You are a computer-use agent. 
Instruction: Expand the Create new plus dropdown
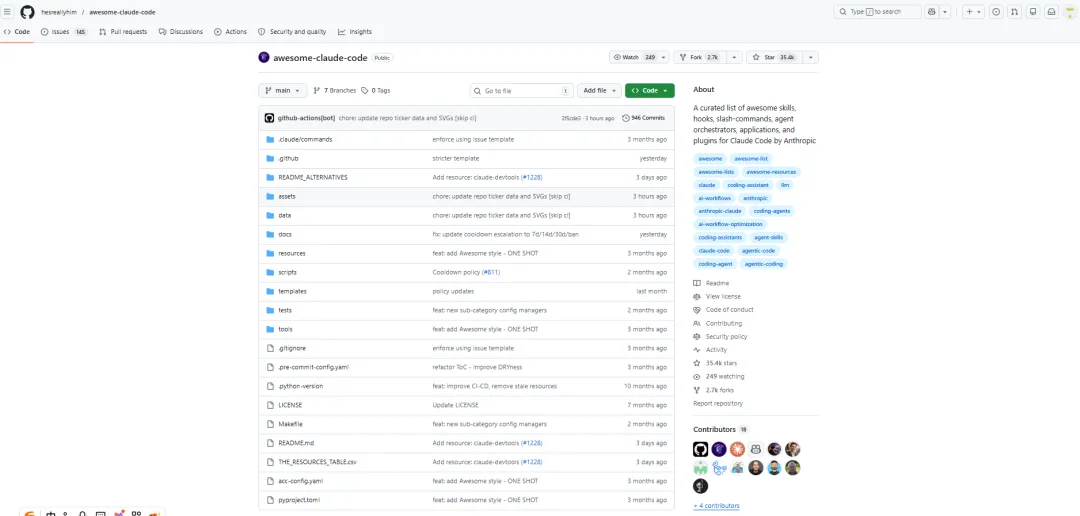tap(973, 12)
